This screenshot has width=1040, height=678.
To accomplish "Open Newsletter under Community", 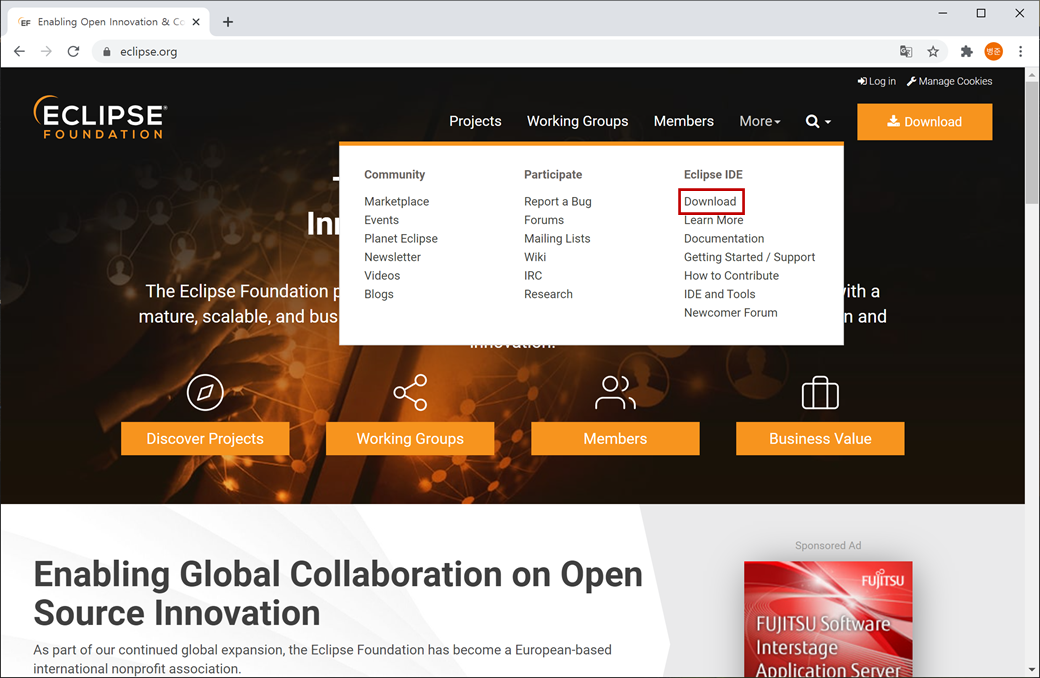I will point(392,257).
